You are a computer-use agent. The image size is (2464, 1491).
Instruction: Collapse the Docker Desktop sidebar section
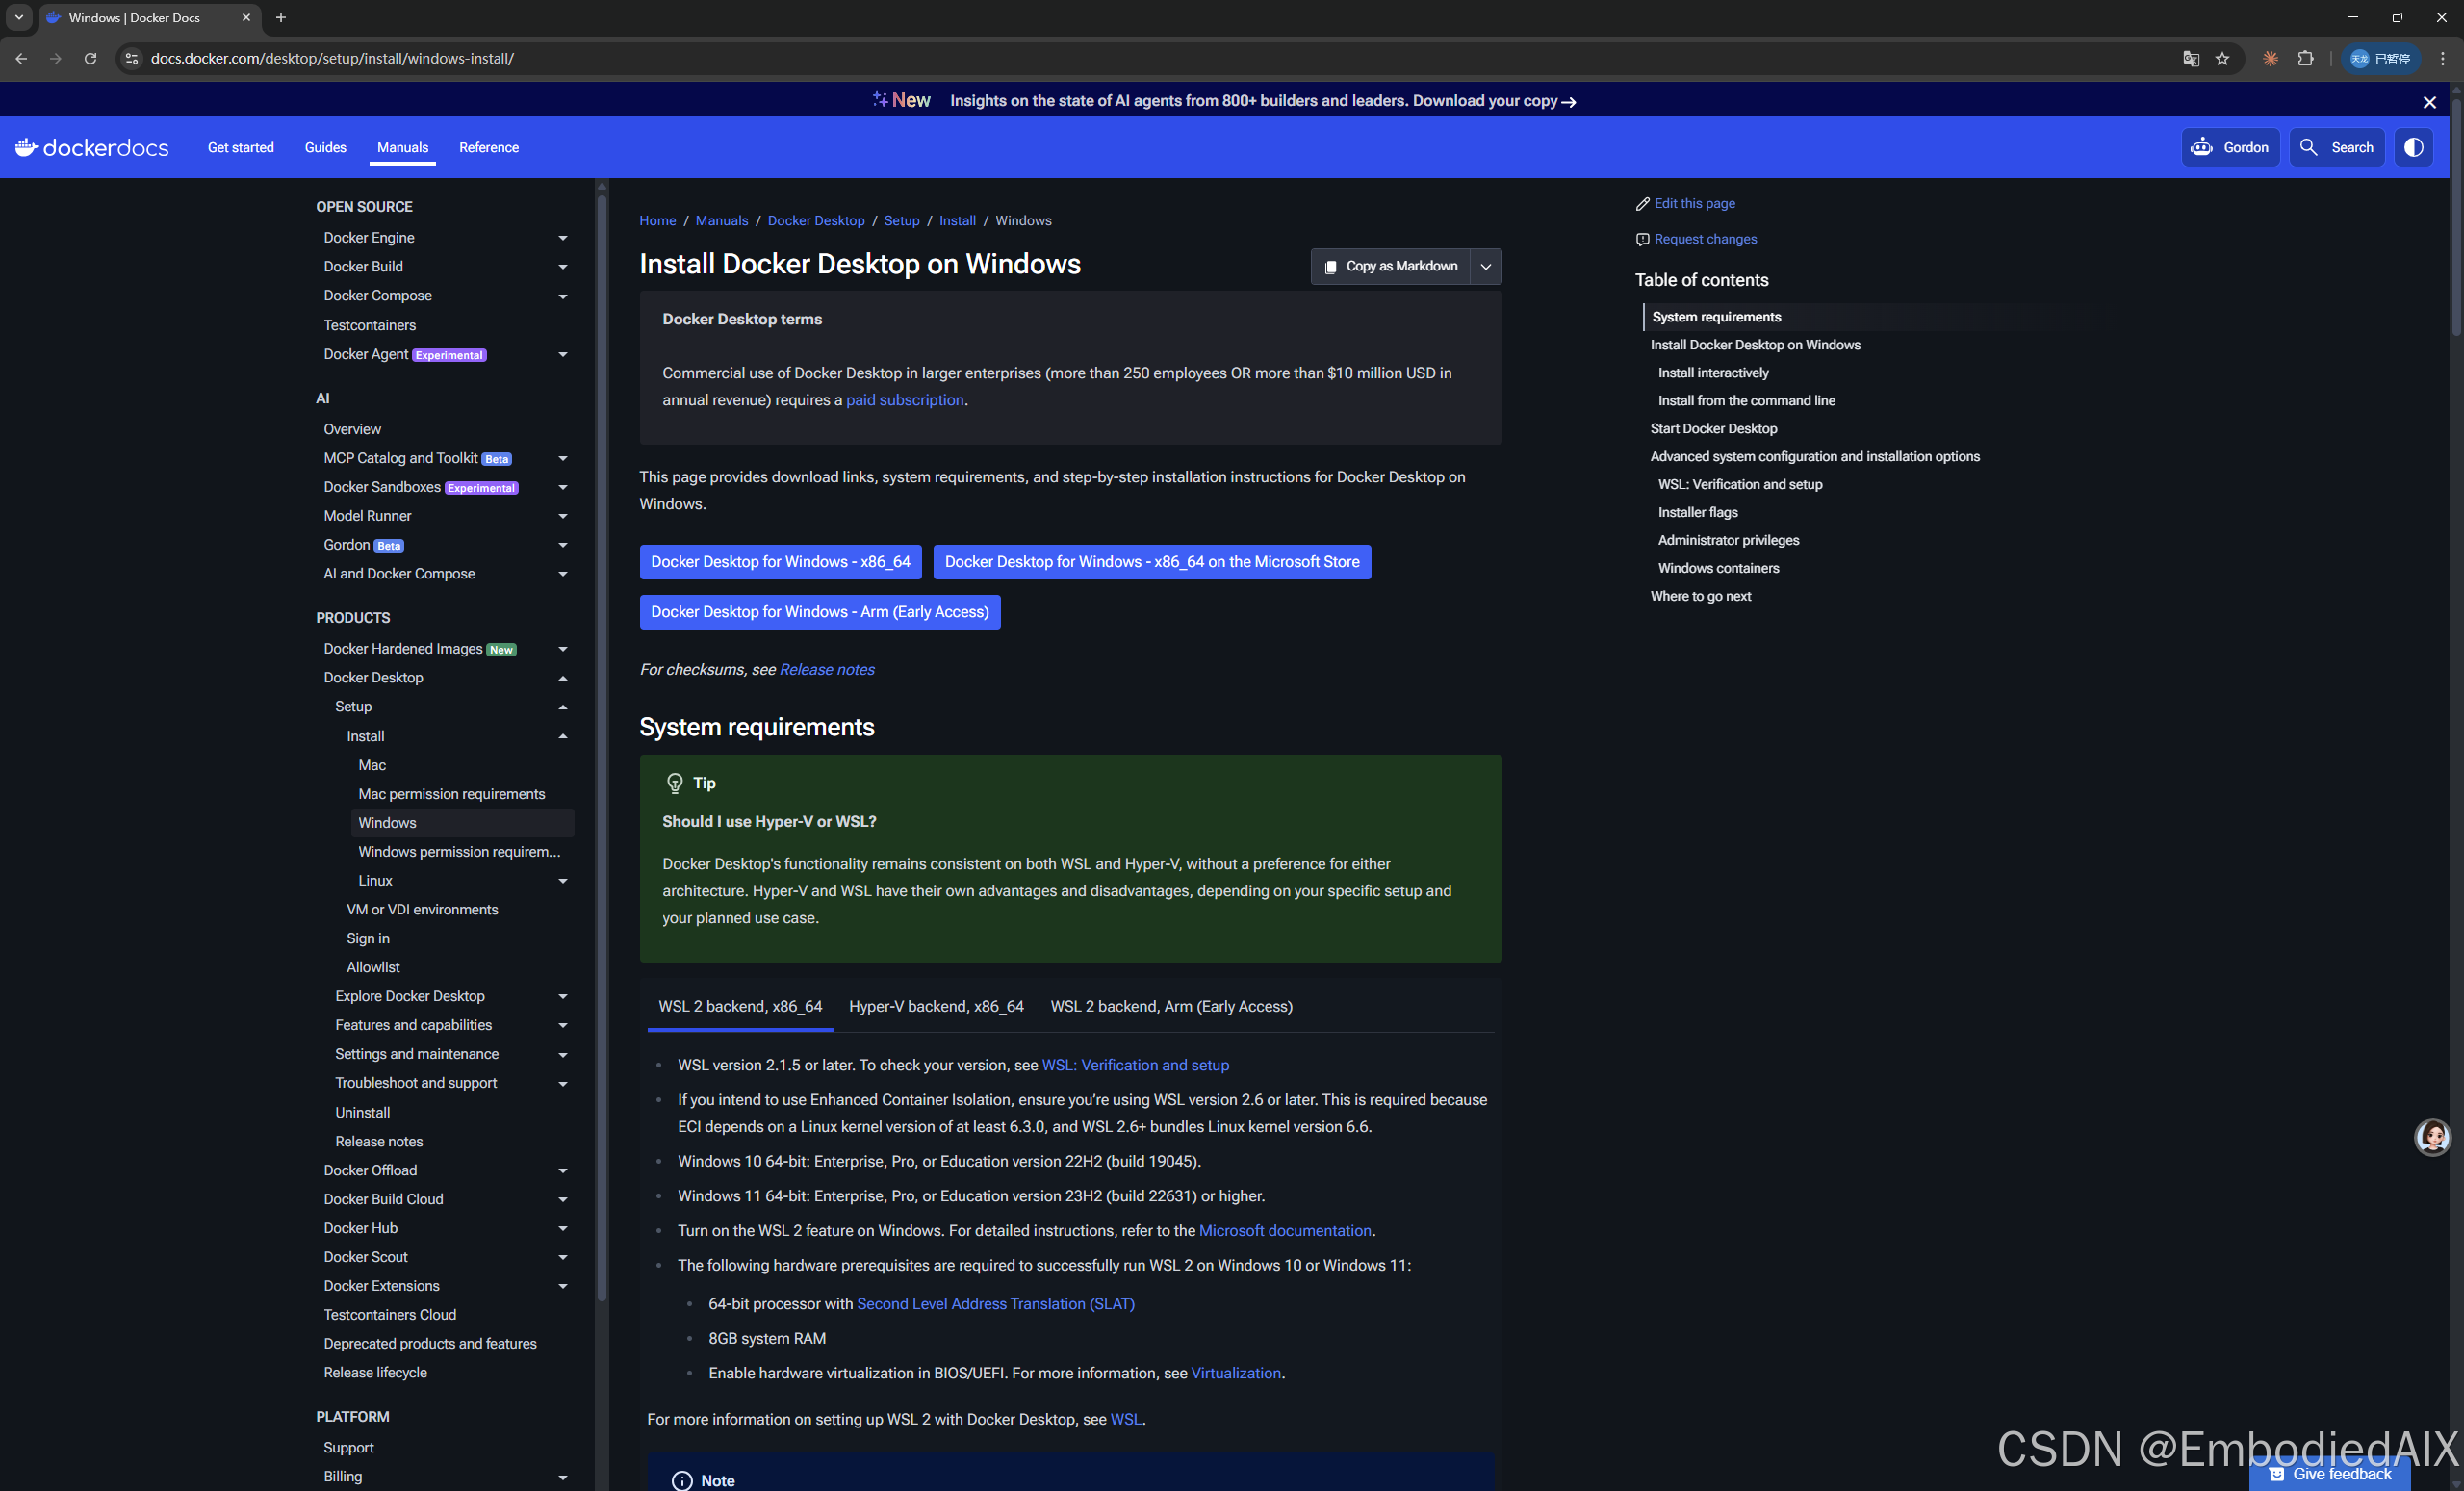point(562,678)
